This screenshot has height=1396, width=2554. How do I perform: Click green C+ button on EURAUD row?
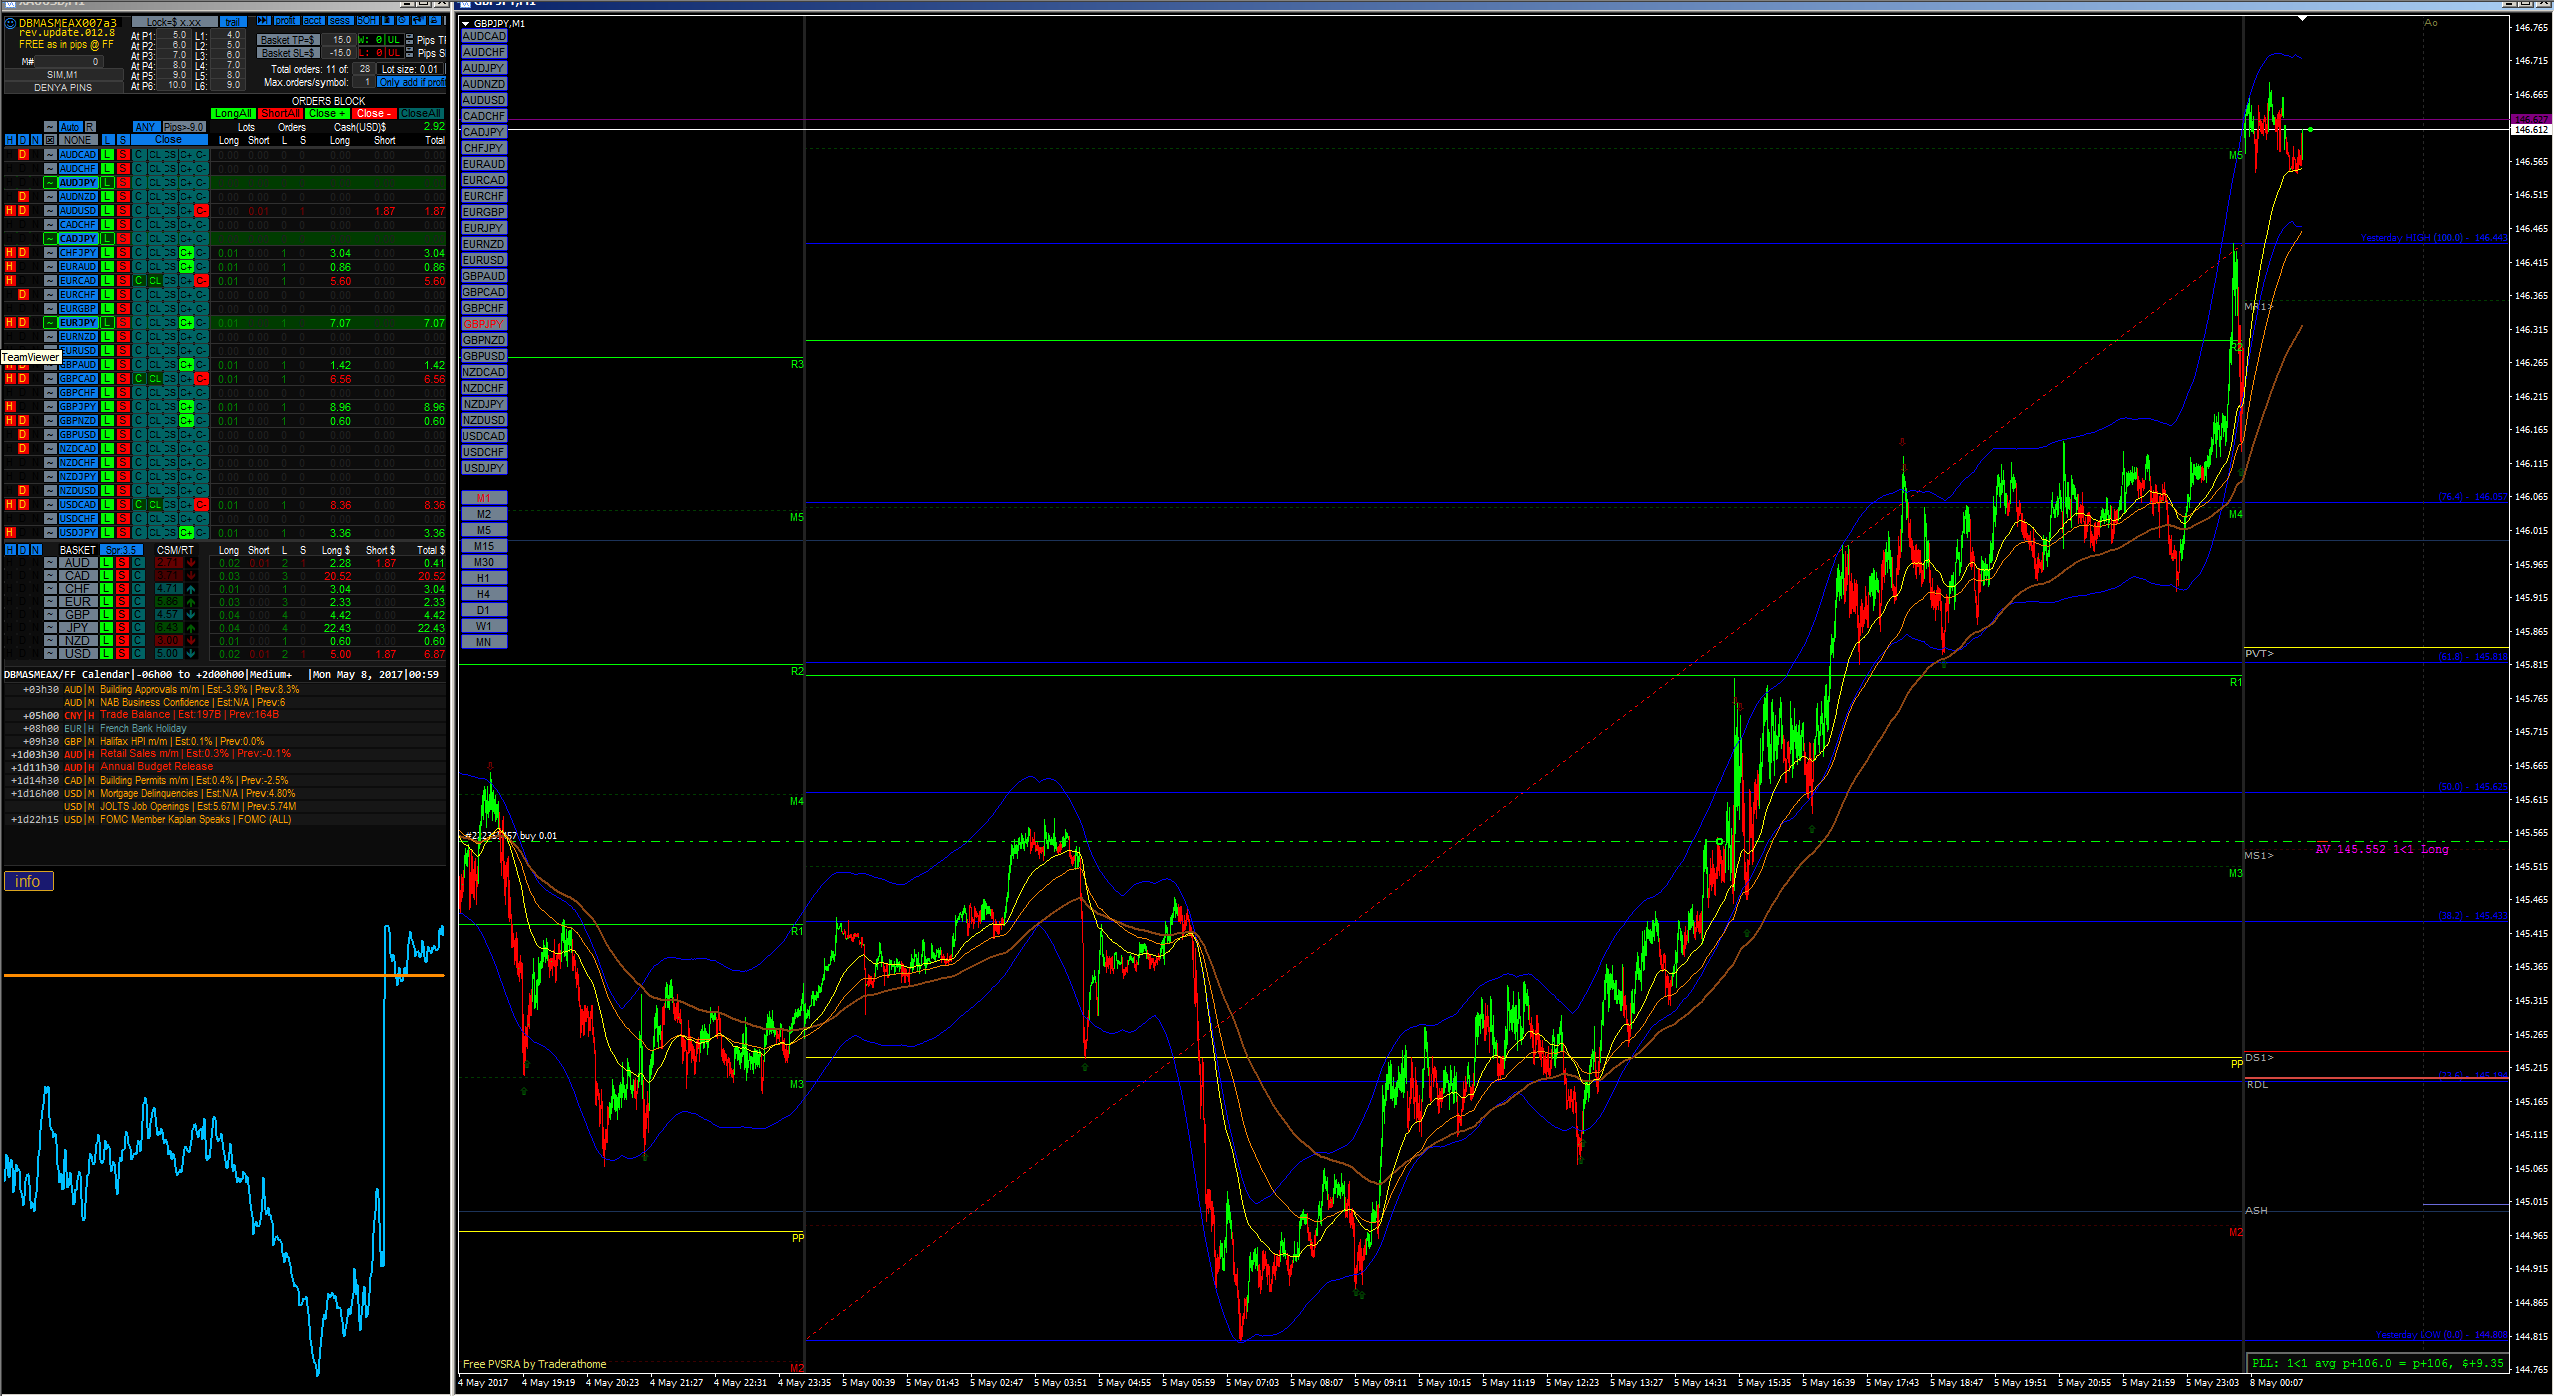pyautogui.click(x=186, y=266)
